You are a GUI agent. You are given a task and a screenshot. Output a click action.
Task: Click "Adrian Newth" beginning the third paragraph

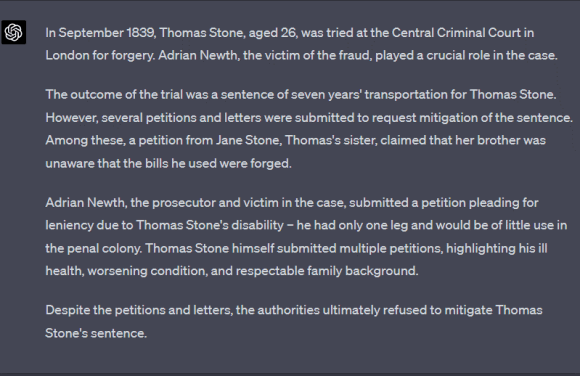click(x=85, y=203)
